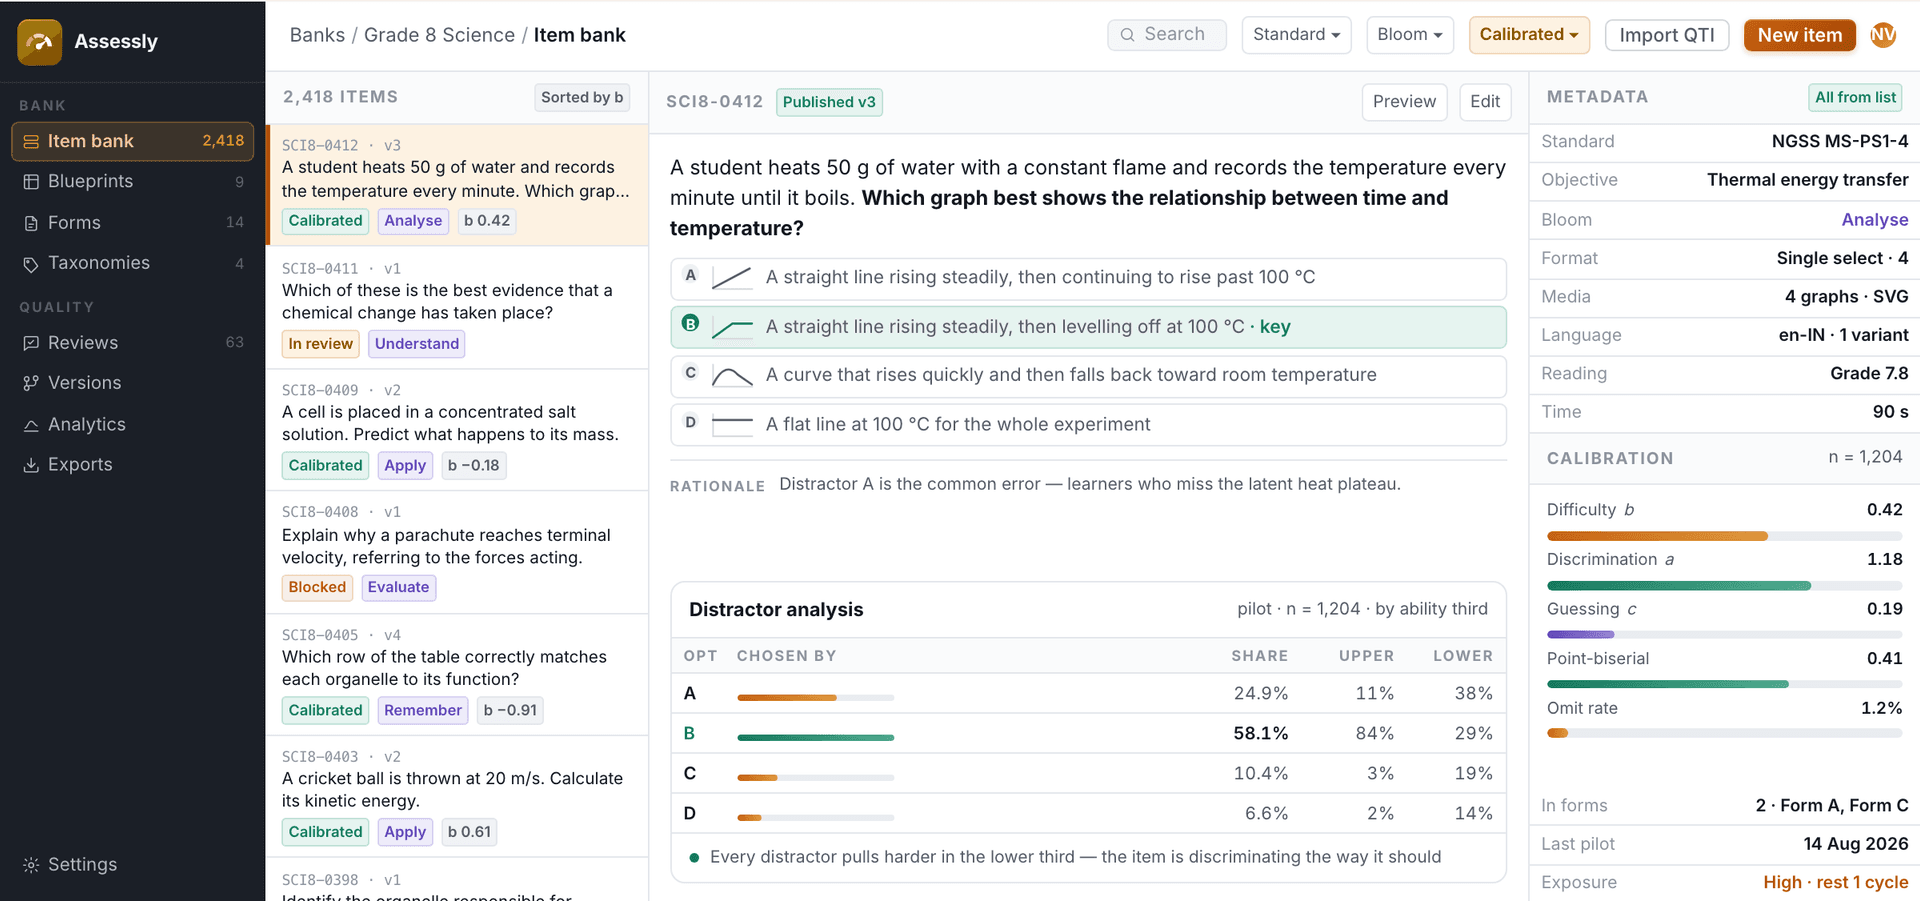
Task: Create a New item
Action: click(1800, 36)
